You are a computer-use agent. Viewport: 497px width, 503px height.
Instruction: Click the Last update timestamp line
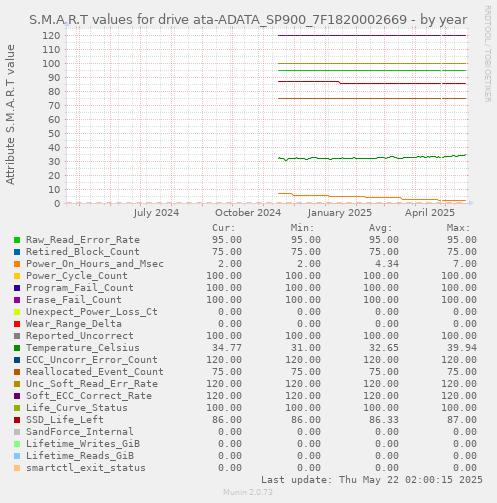click(372, 480)
